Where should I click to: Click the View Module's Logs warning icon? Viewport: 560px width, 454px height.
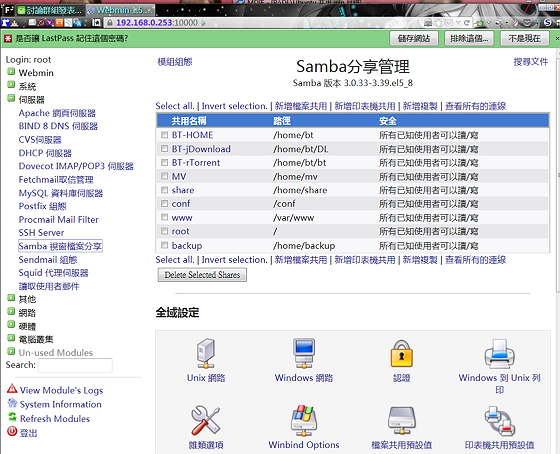[x=12, y=389]
